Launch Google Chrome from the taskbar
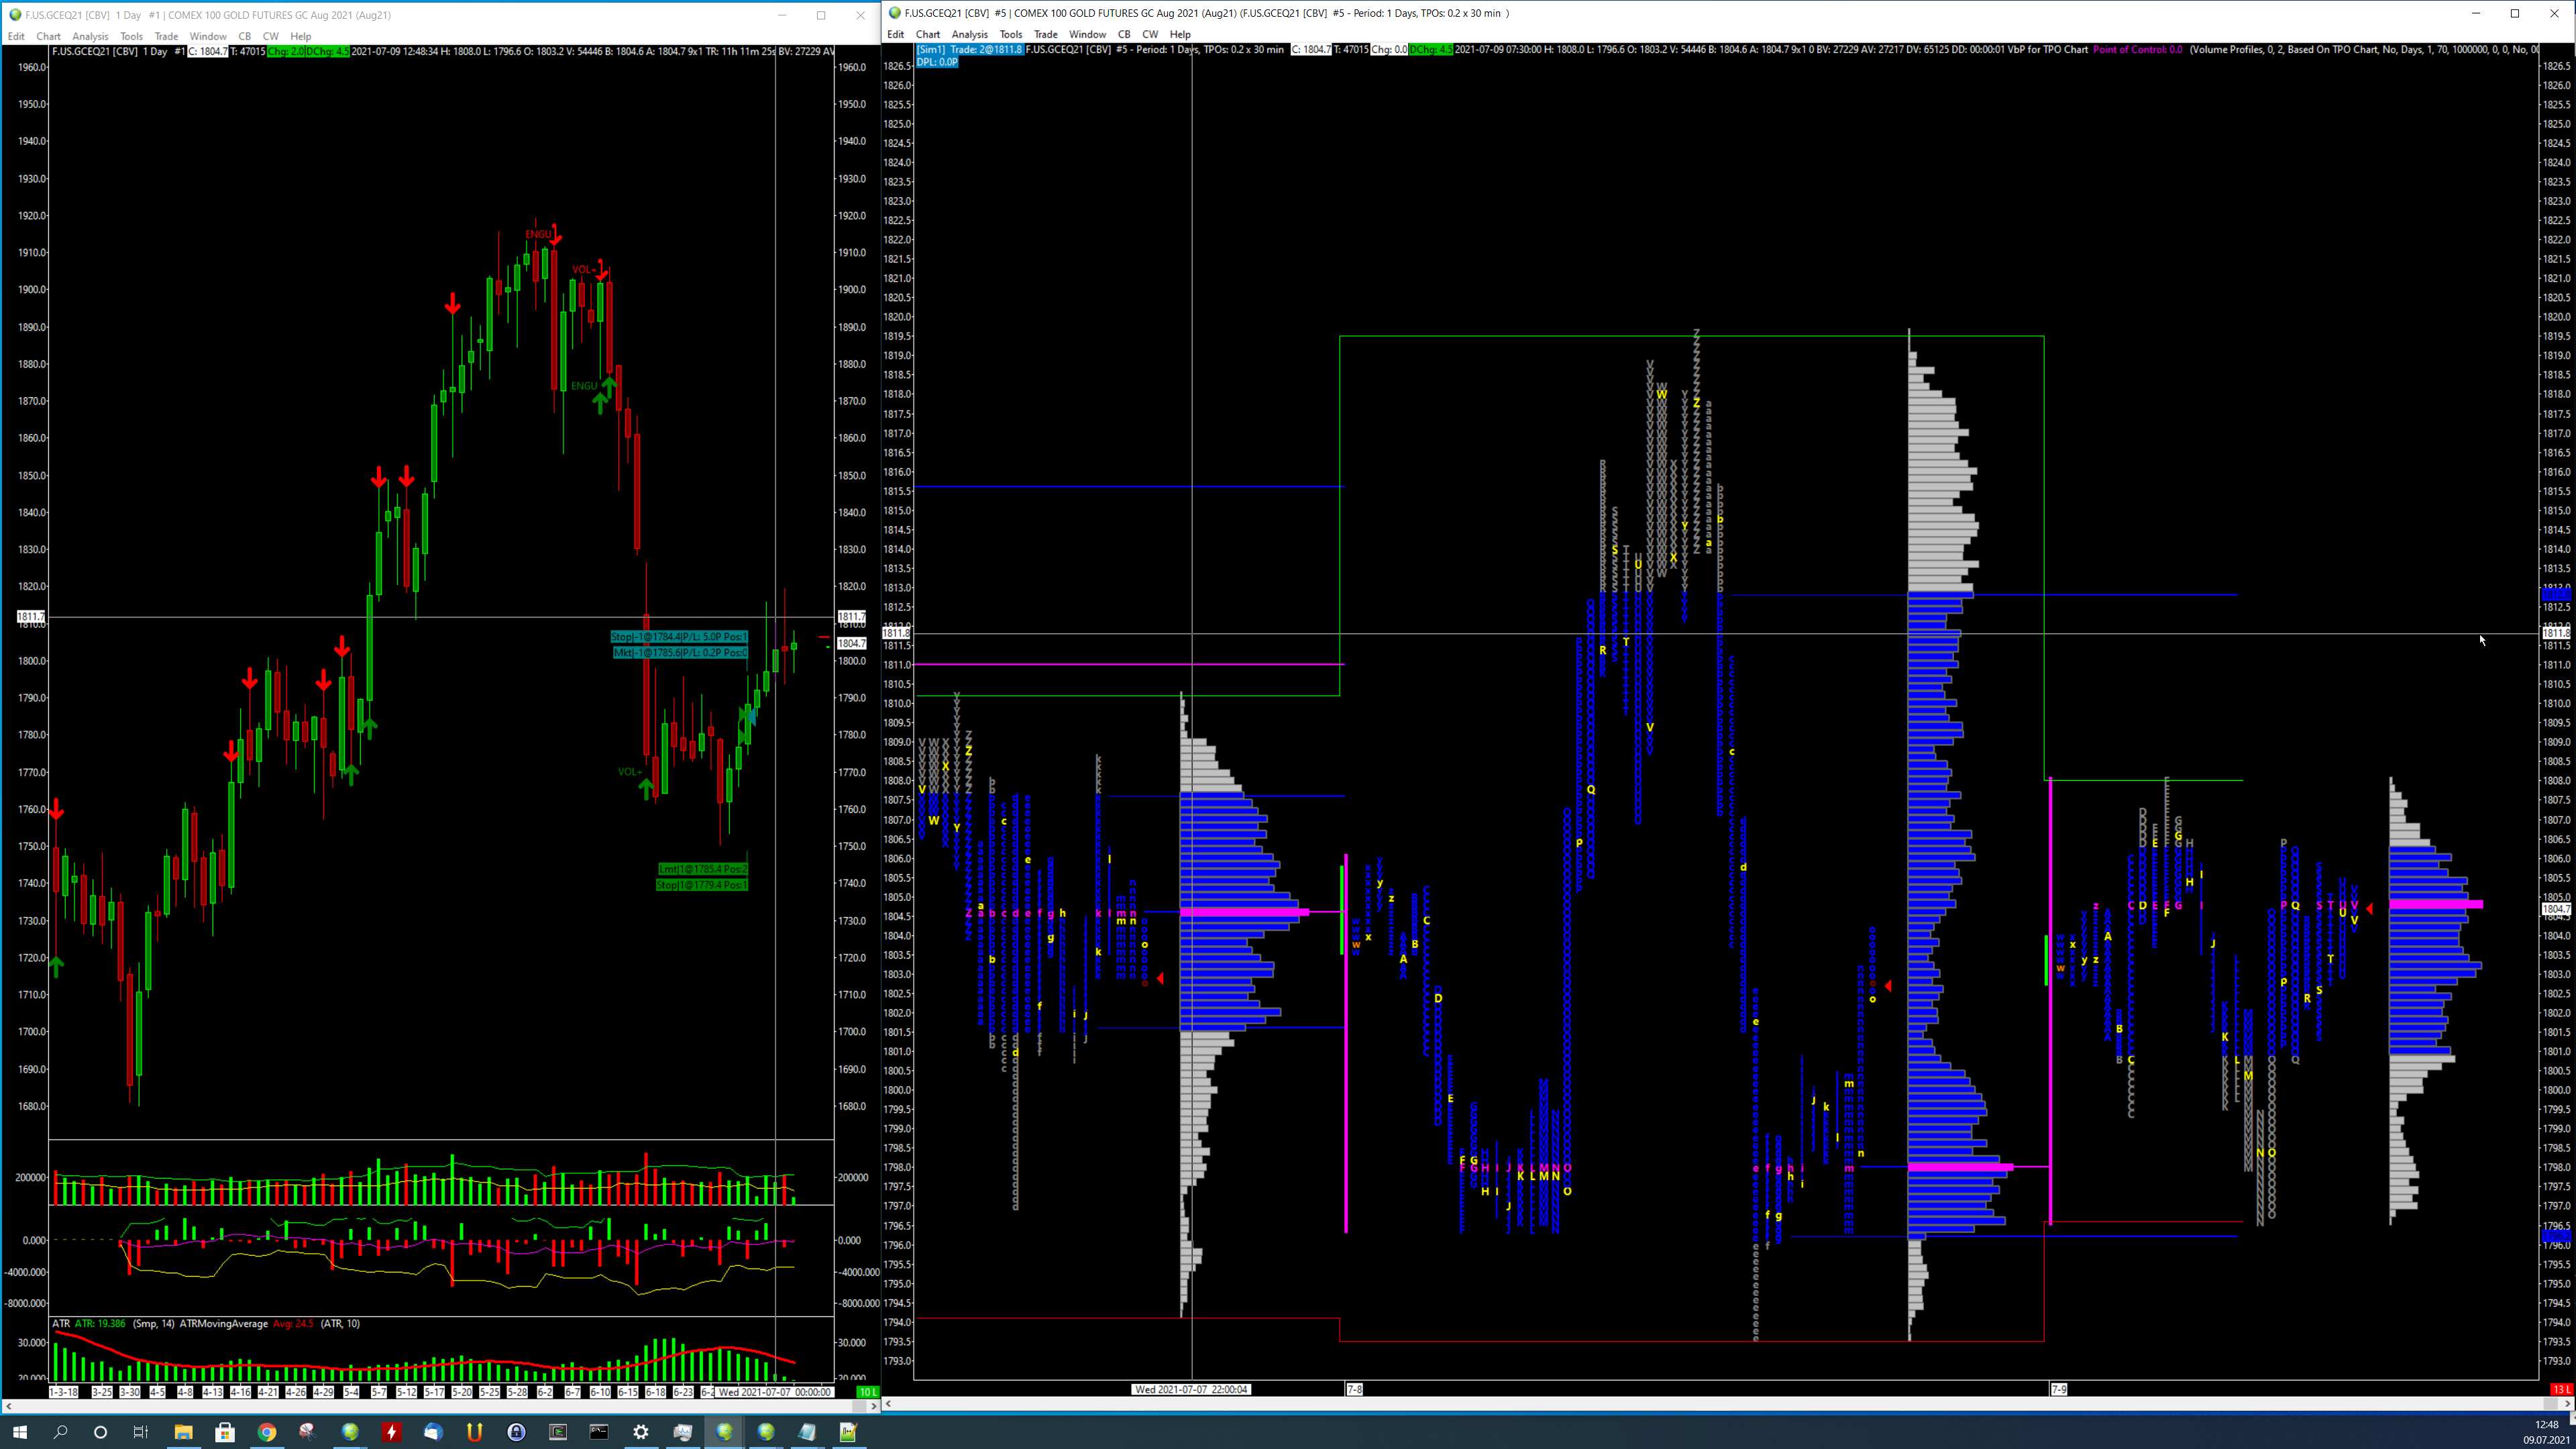 pyautogui.click(x=266, y=1432)
